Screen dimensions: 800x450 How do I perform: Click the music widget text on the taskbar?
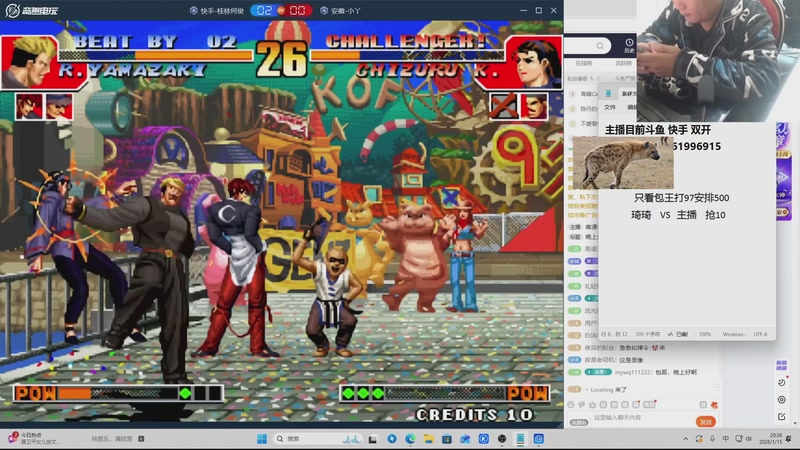[111, 439]
